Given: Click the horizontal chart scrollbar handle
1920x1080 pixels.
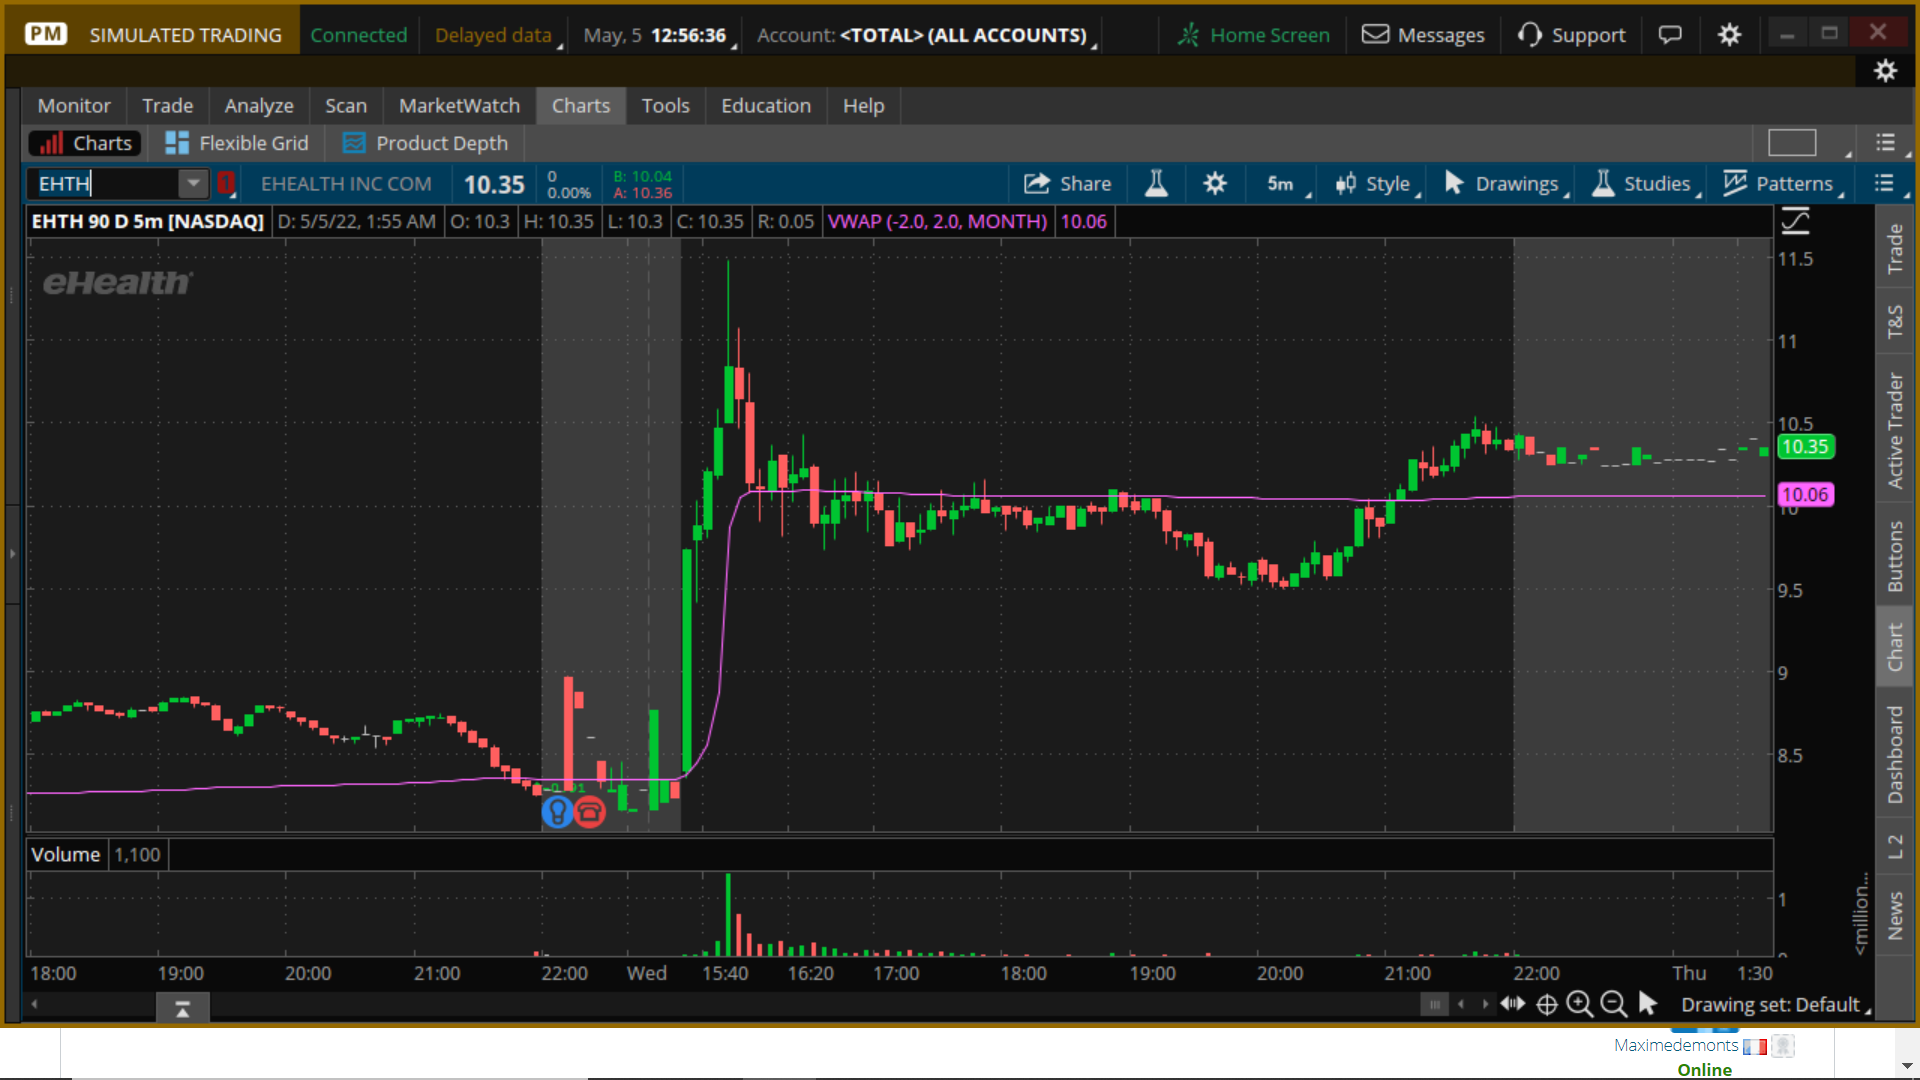Looking at the screenshot, I should click(x=1434, y=1004).
